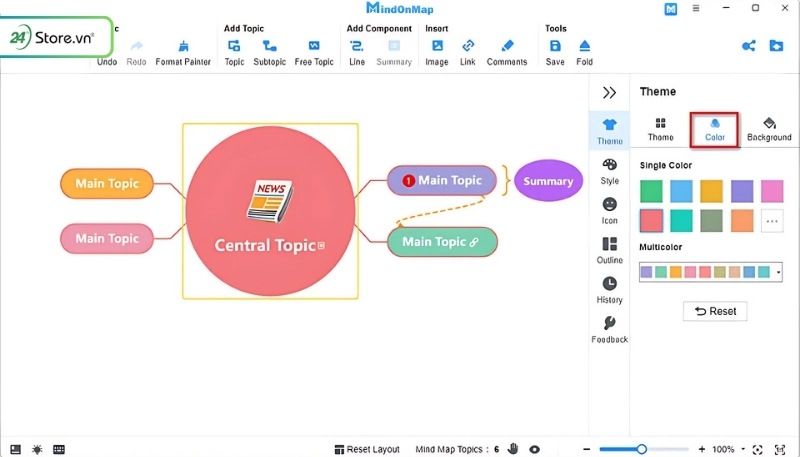The width and height of the screenshot is (800, 457).
Task: Activate the Format Painter tool
Action: [x=183, y=53]
